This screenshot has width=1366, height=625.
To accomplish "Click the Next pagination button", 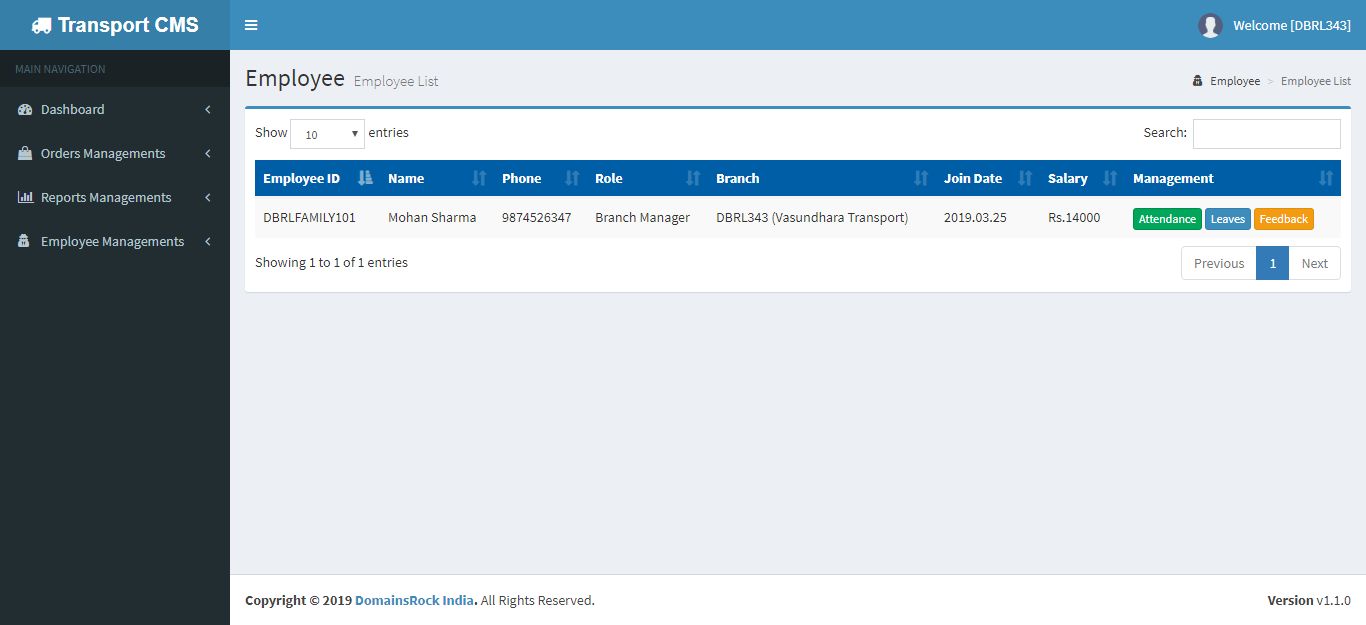I will point(1314,263).
